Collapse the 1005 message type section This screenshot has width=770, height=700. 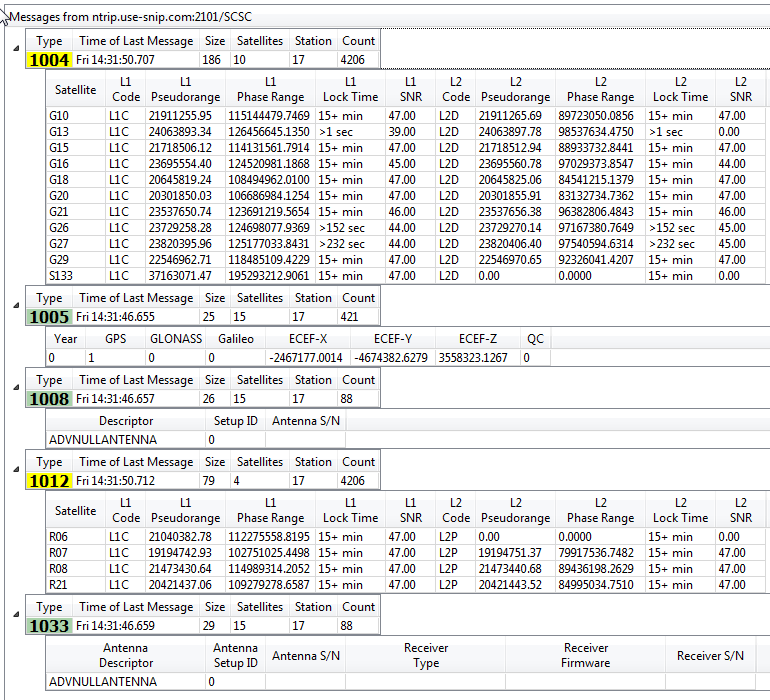[16, 305]
